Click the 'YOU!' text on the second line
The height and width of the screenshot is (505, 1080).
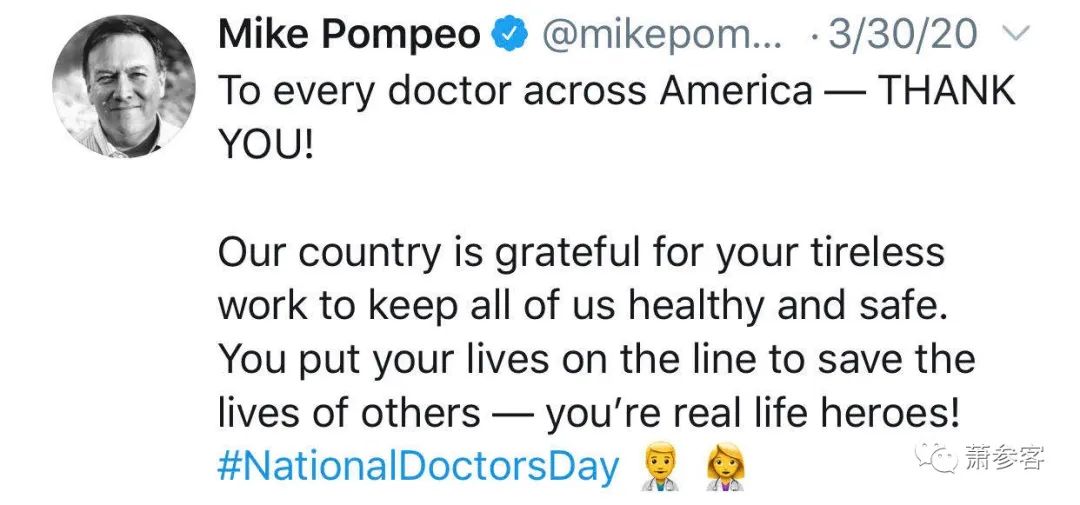[x=266, y=145]
